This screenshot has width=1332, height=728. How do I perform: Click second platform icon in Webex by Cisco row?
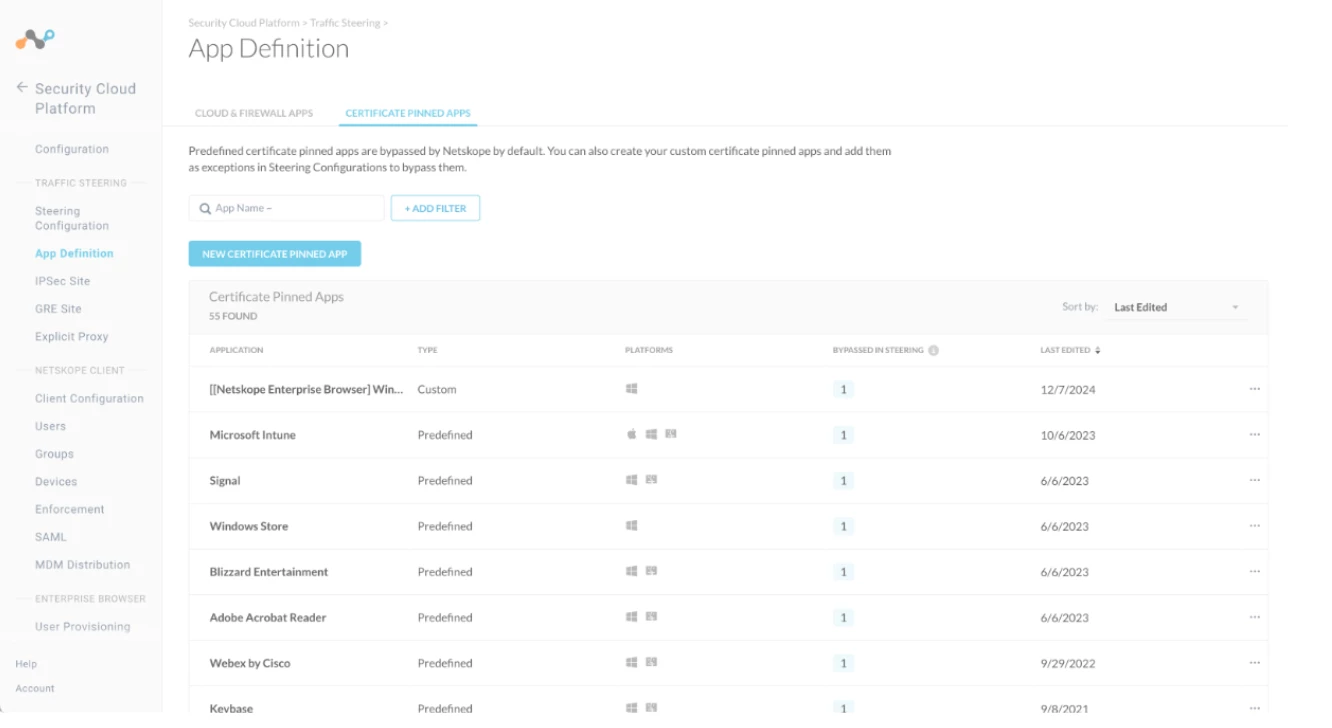click(x=651, y=662)
